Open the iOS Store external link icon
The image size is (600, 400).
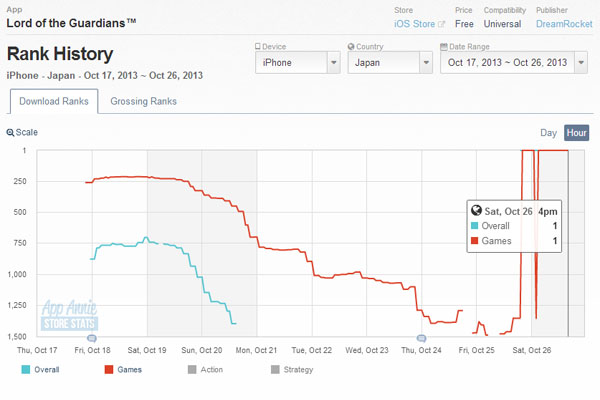pyautogui.click(x=441, y=24)
